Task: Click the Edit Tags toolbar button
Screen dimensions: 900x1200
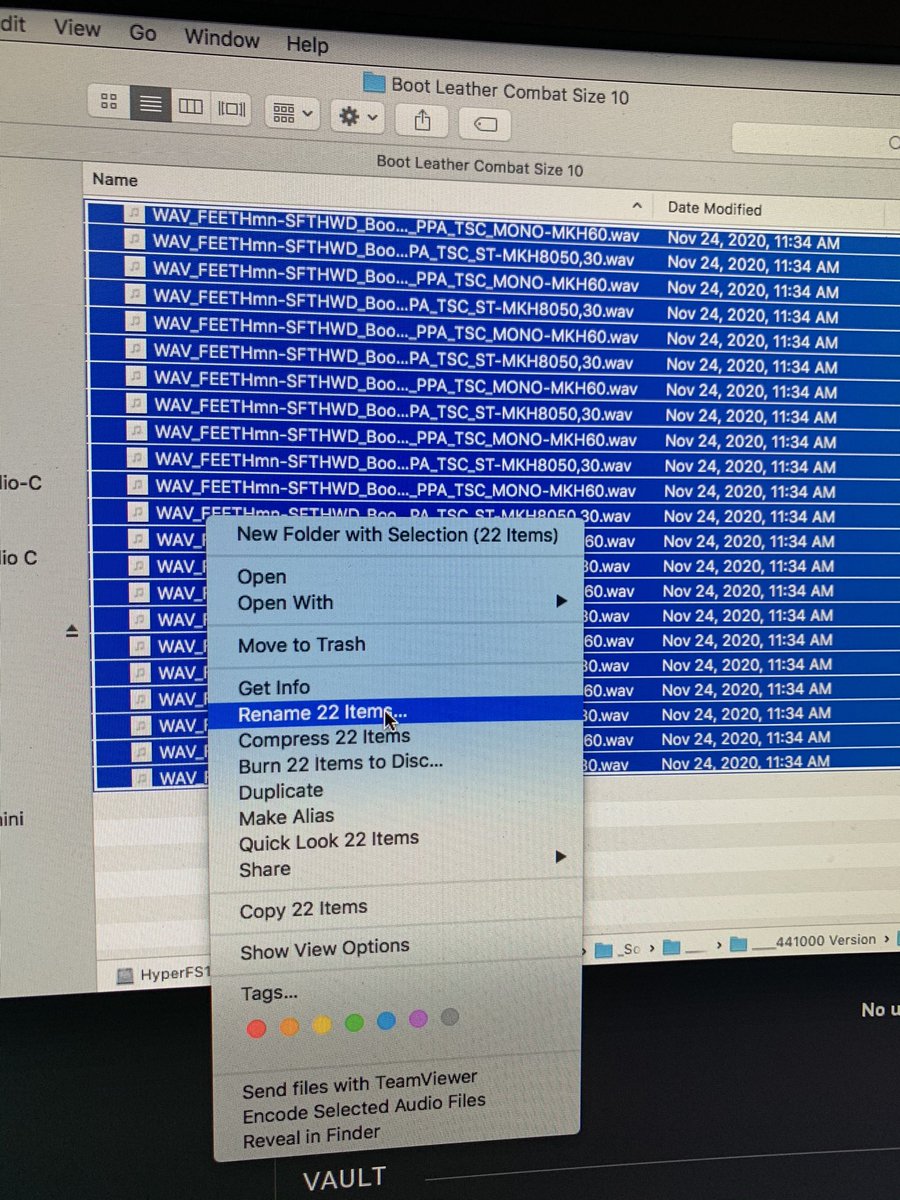Action: (485, 124)
